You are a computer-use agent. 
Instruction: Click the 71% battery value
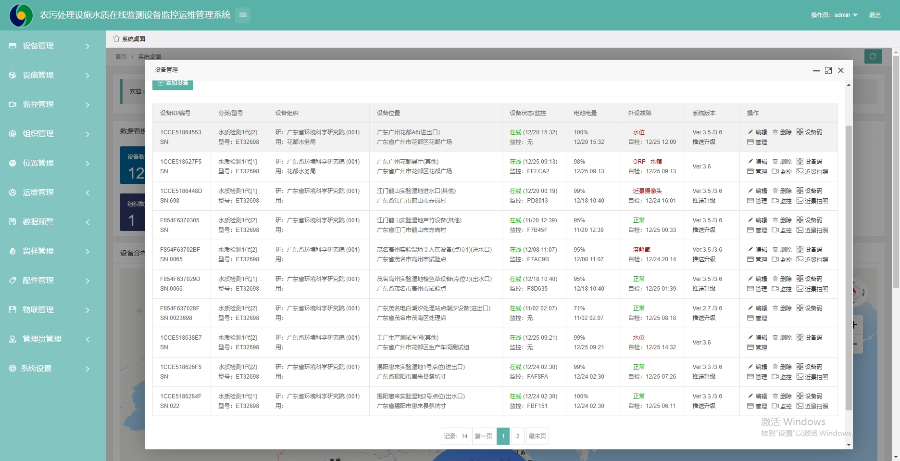tap(580, 308)
